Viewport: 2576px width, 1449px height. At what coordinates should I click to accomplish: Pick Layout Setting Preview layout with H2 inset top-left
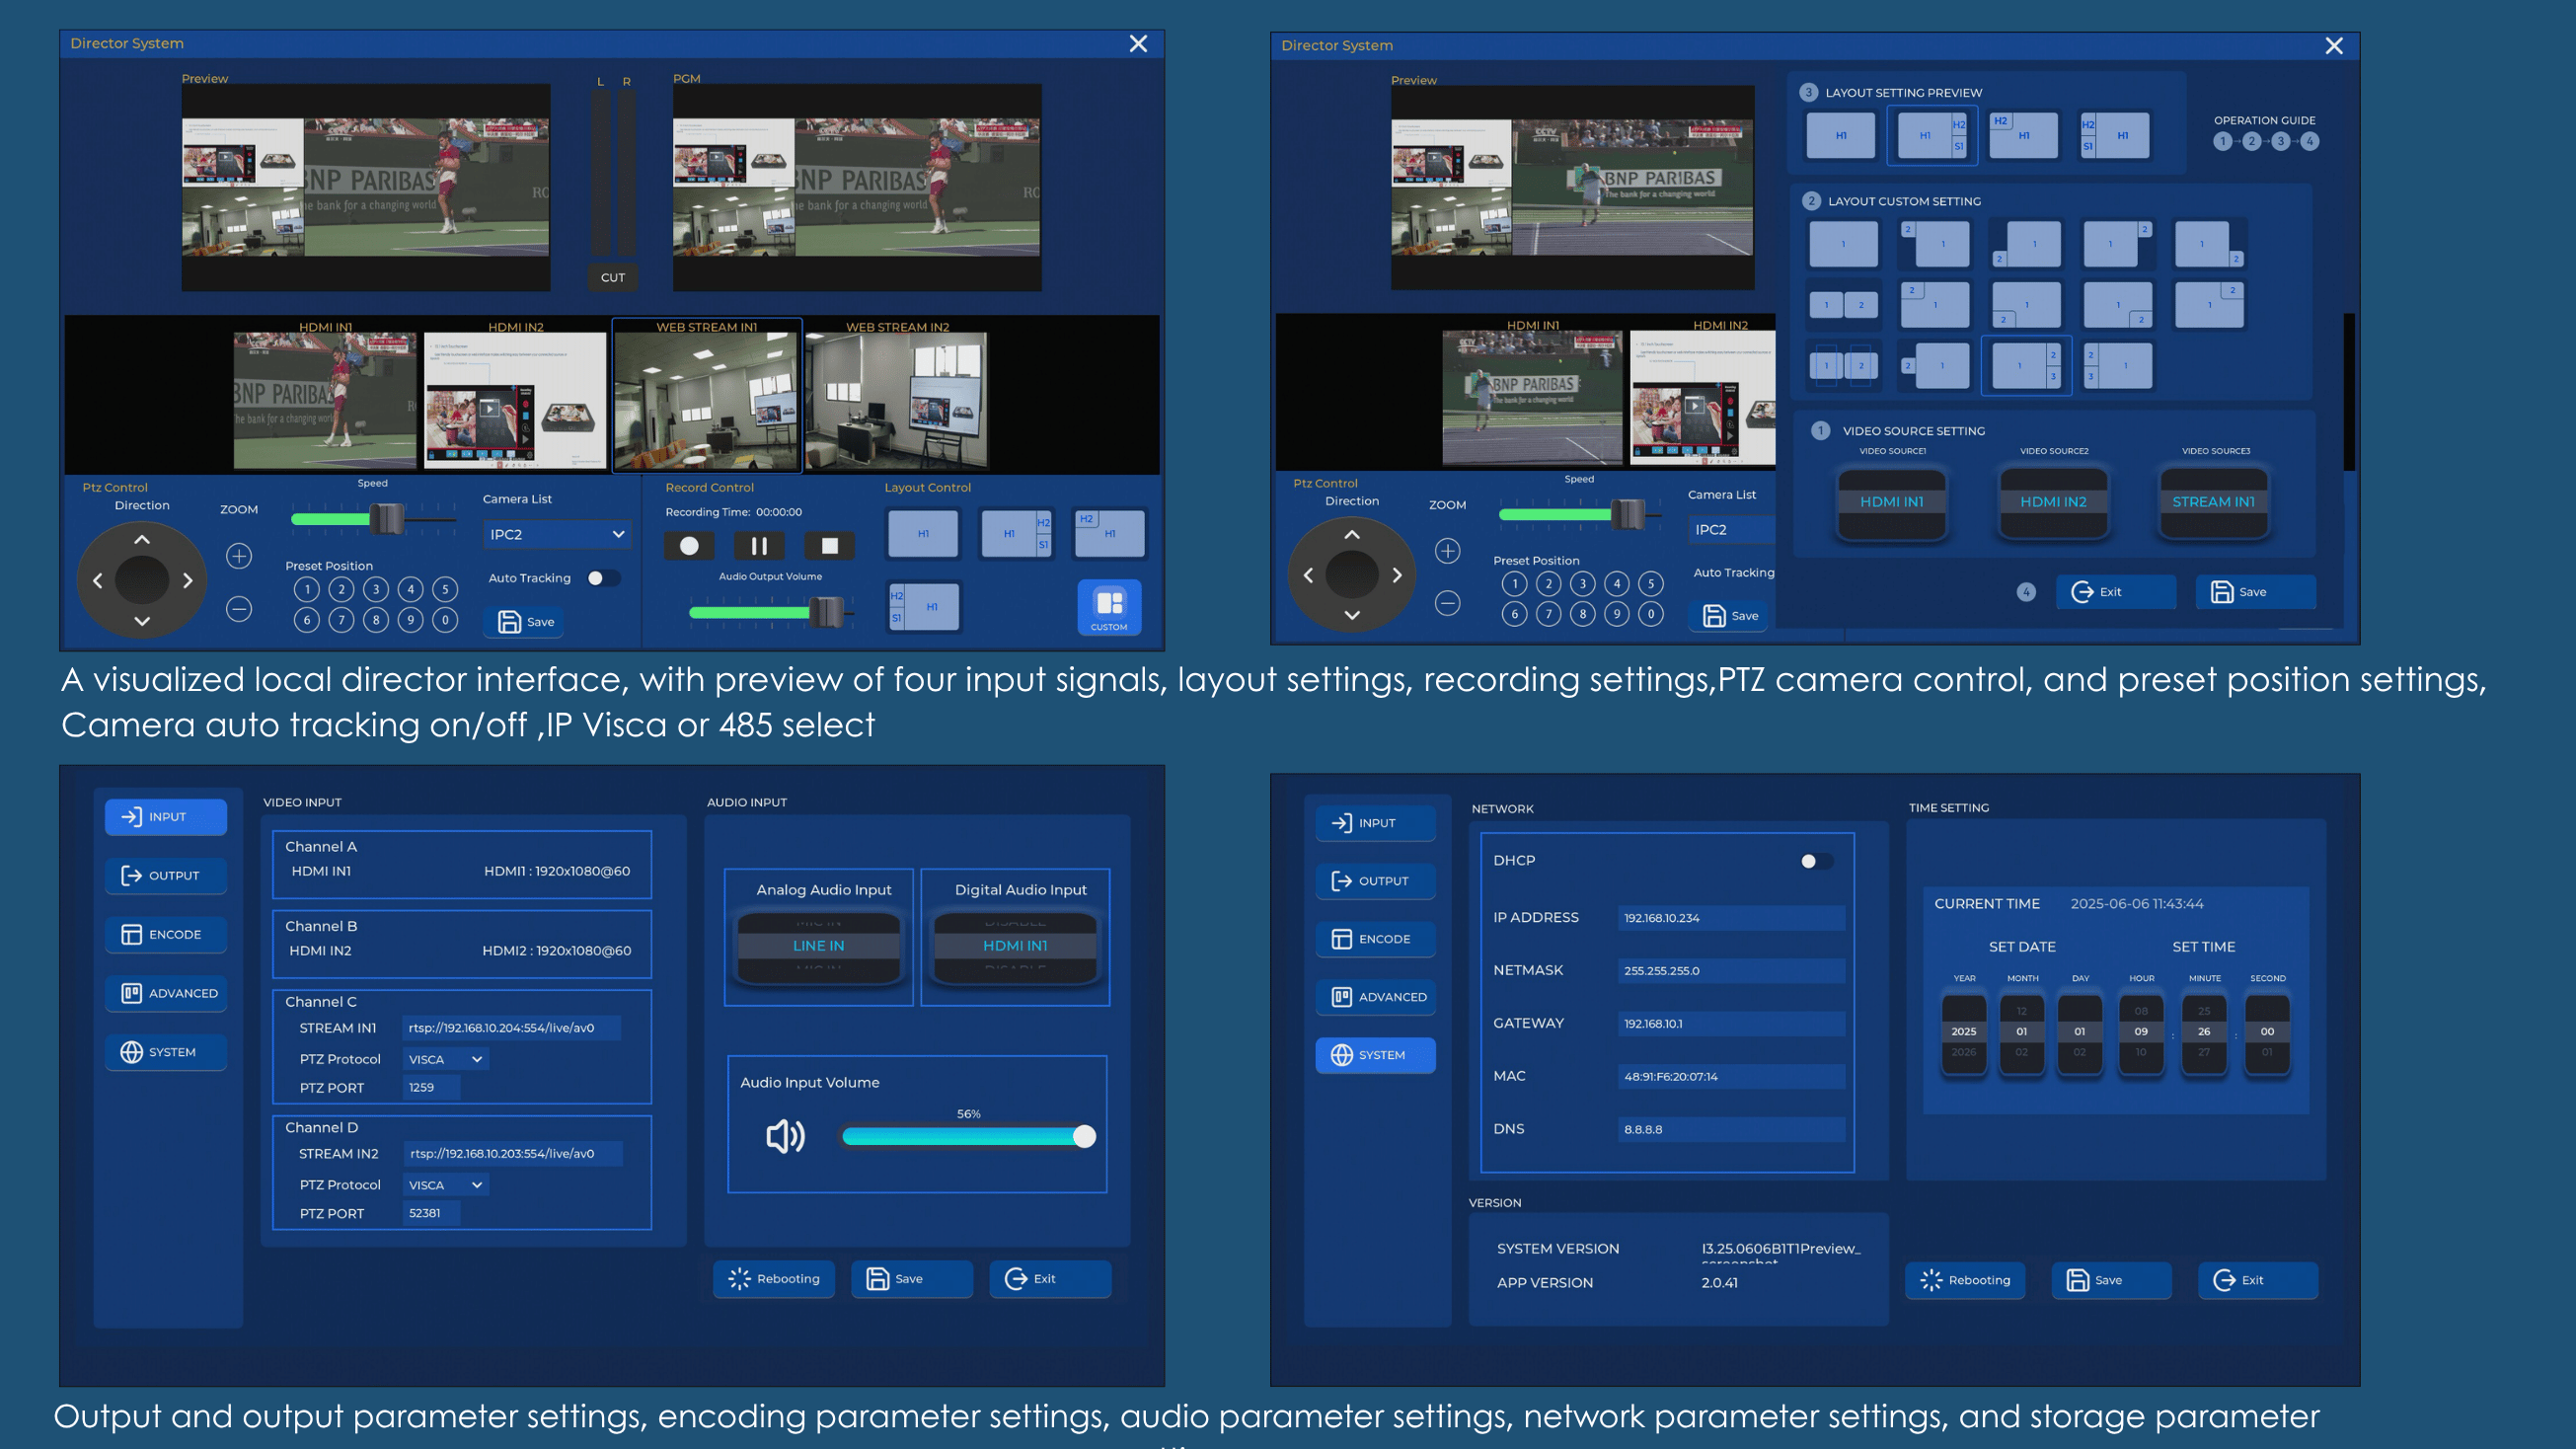point(2024,136)
